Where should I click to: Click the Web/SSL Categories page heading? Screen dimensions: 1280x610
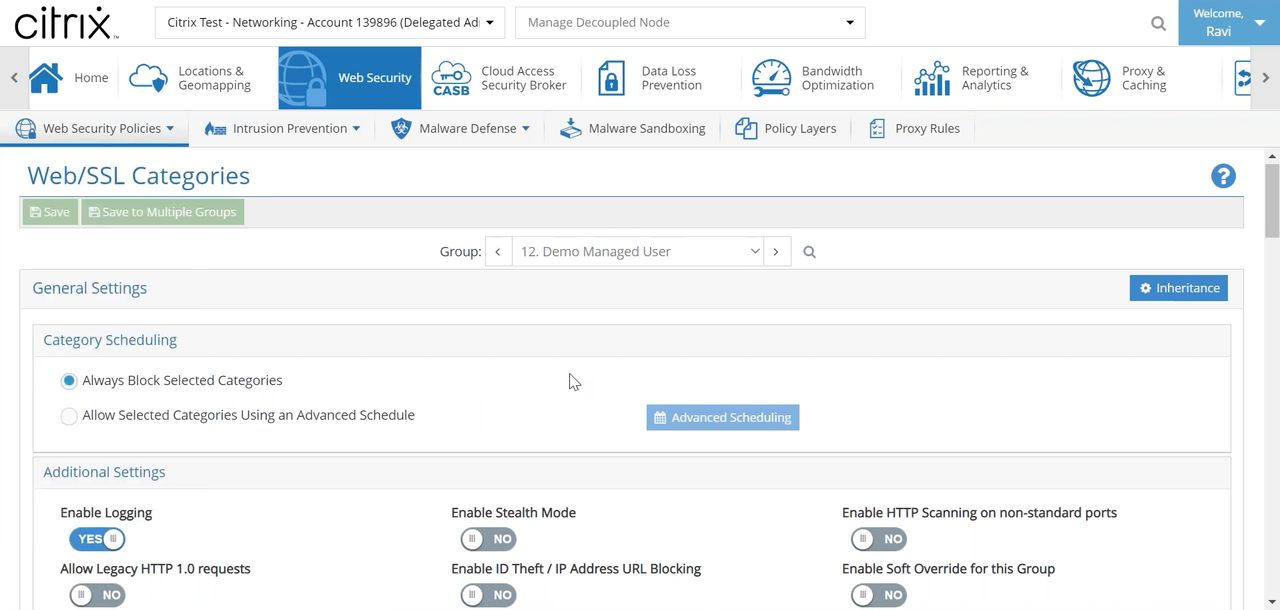click(x=138, y=176)
